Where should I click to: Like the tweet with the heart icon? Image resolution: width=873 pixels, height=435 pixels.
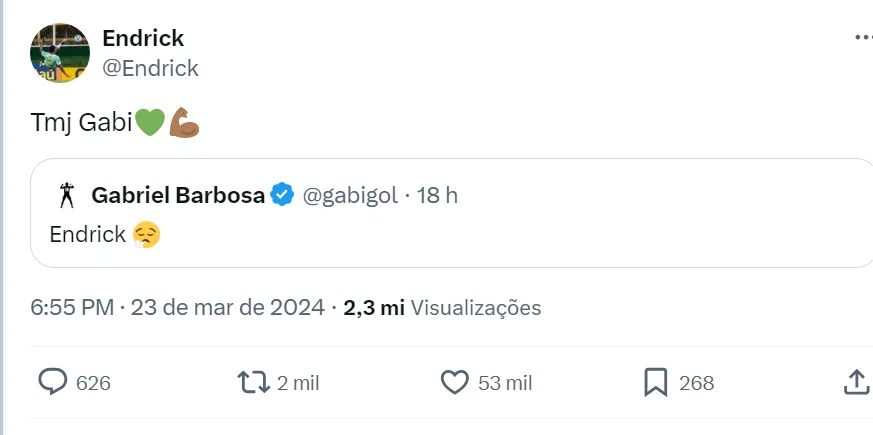point(455,382)
